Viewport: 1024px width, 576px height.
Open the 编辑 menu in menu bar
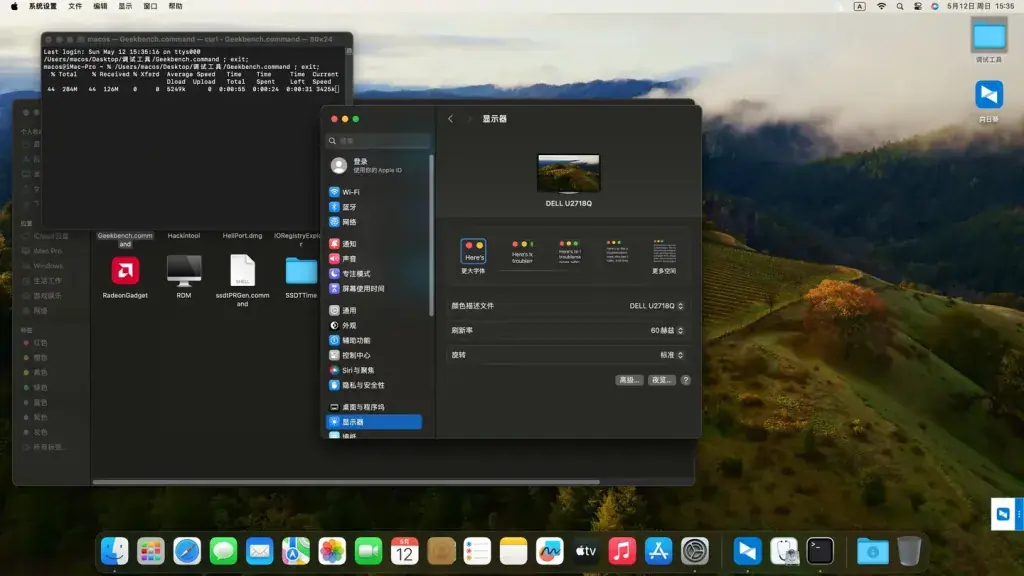(100, 6)
